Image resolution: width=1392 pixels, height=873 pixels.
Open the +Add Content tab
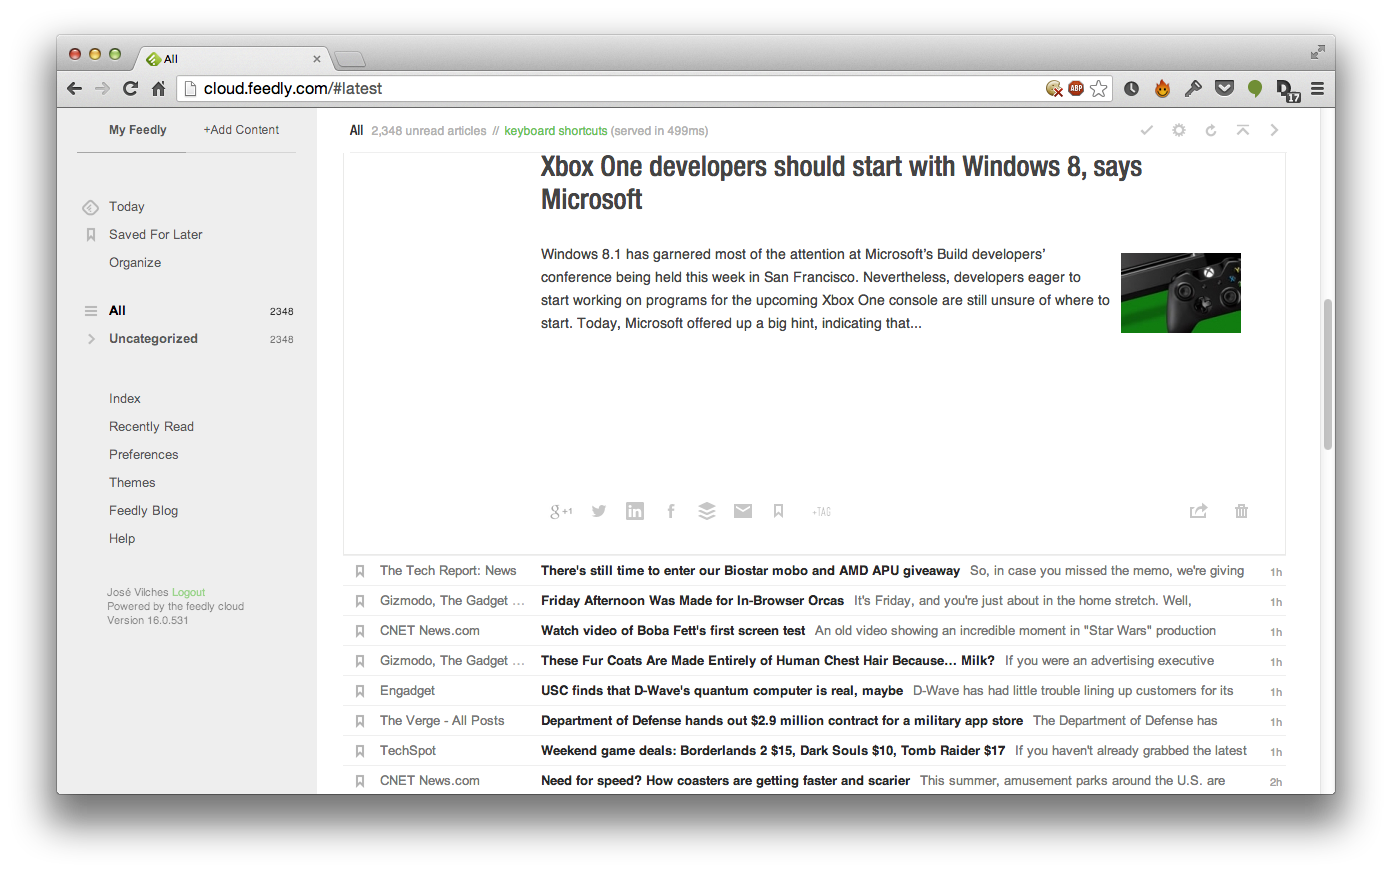tap(241, 130)
